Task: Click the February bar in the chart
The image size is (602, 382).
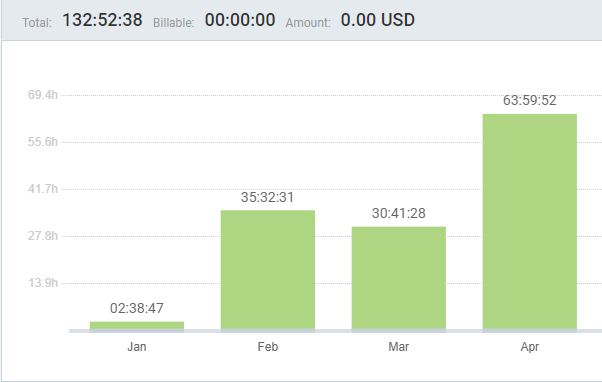Action: point(268,270)
